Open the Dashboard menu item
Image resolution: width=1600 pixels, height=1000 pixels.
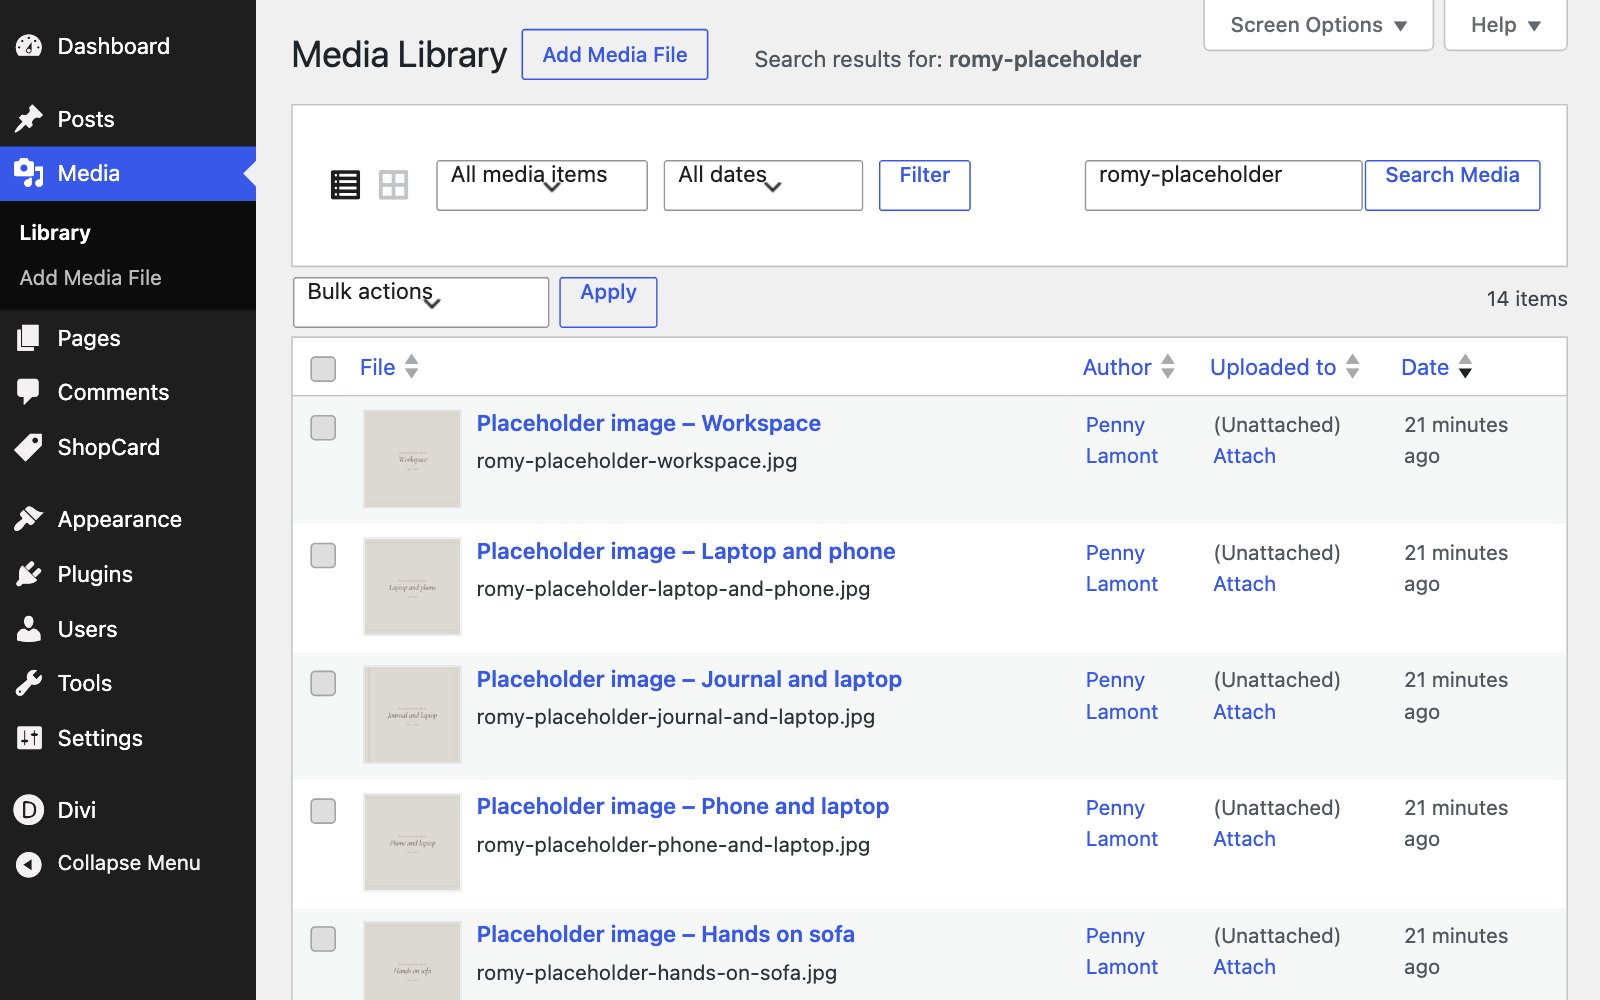tap(128, 46)
